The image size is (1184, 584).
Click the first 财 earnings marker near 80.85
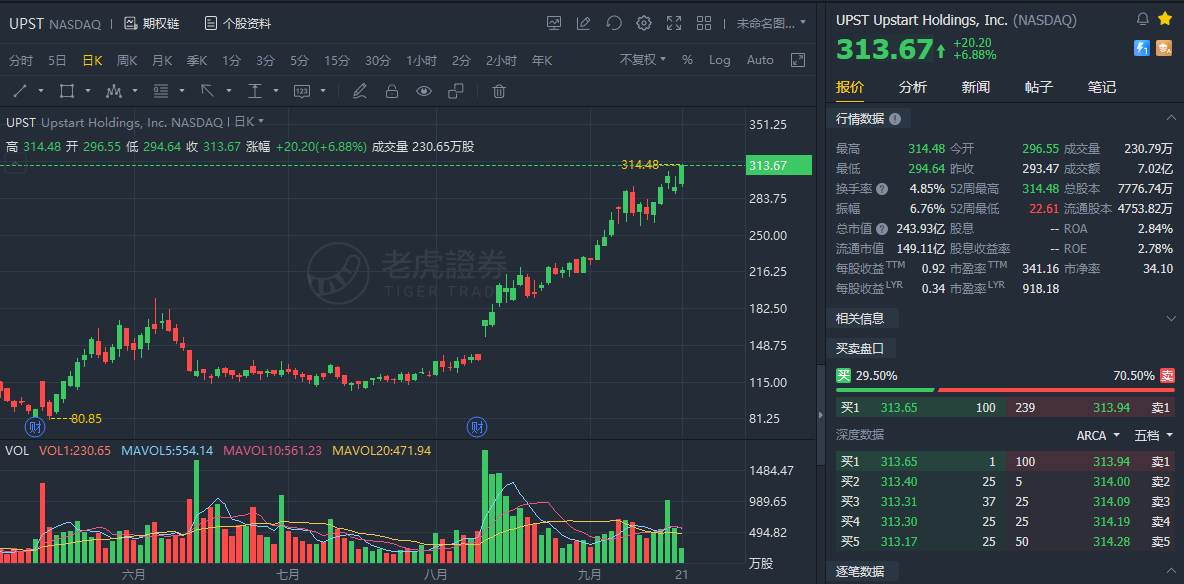point(35,427)
